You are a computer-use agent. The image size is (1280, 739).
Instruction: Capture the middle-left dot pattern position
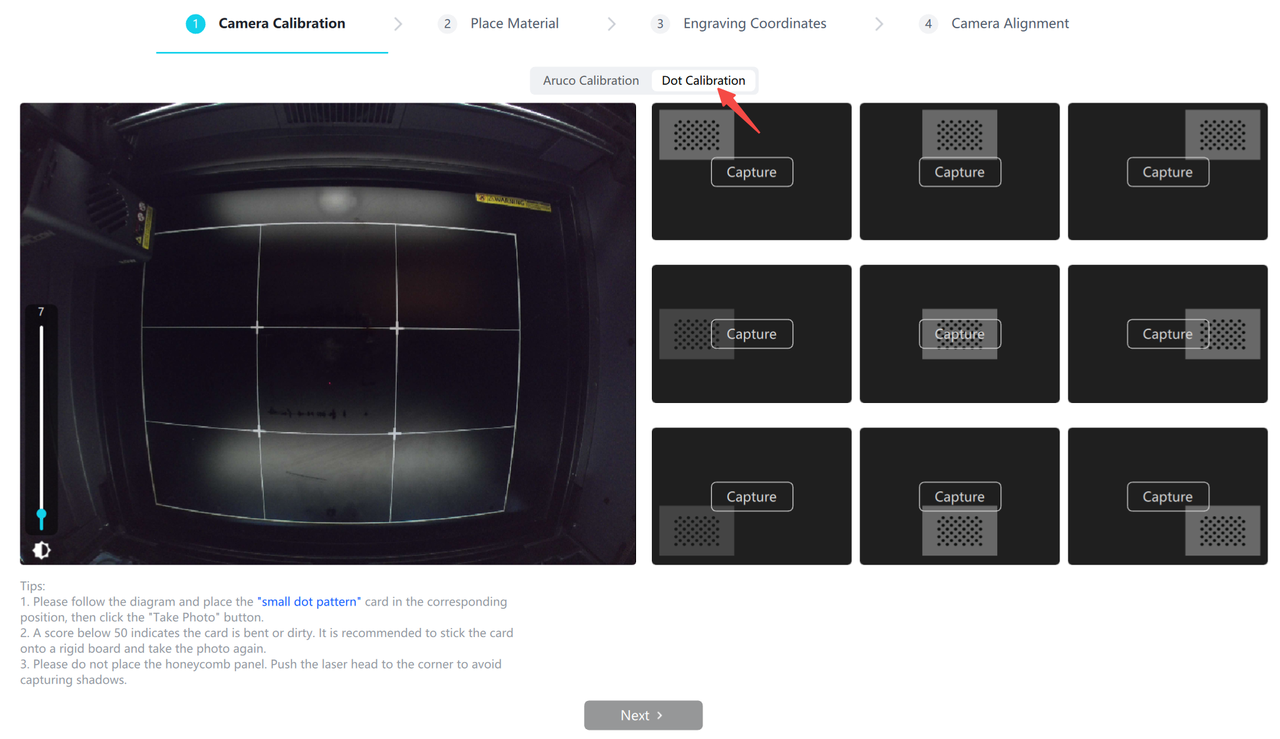pyautogui.click(x=751, y=334)
